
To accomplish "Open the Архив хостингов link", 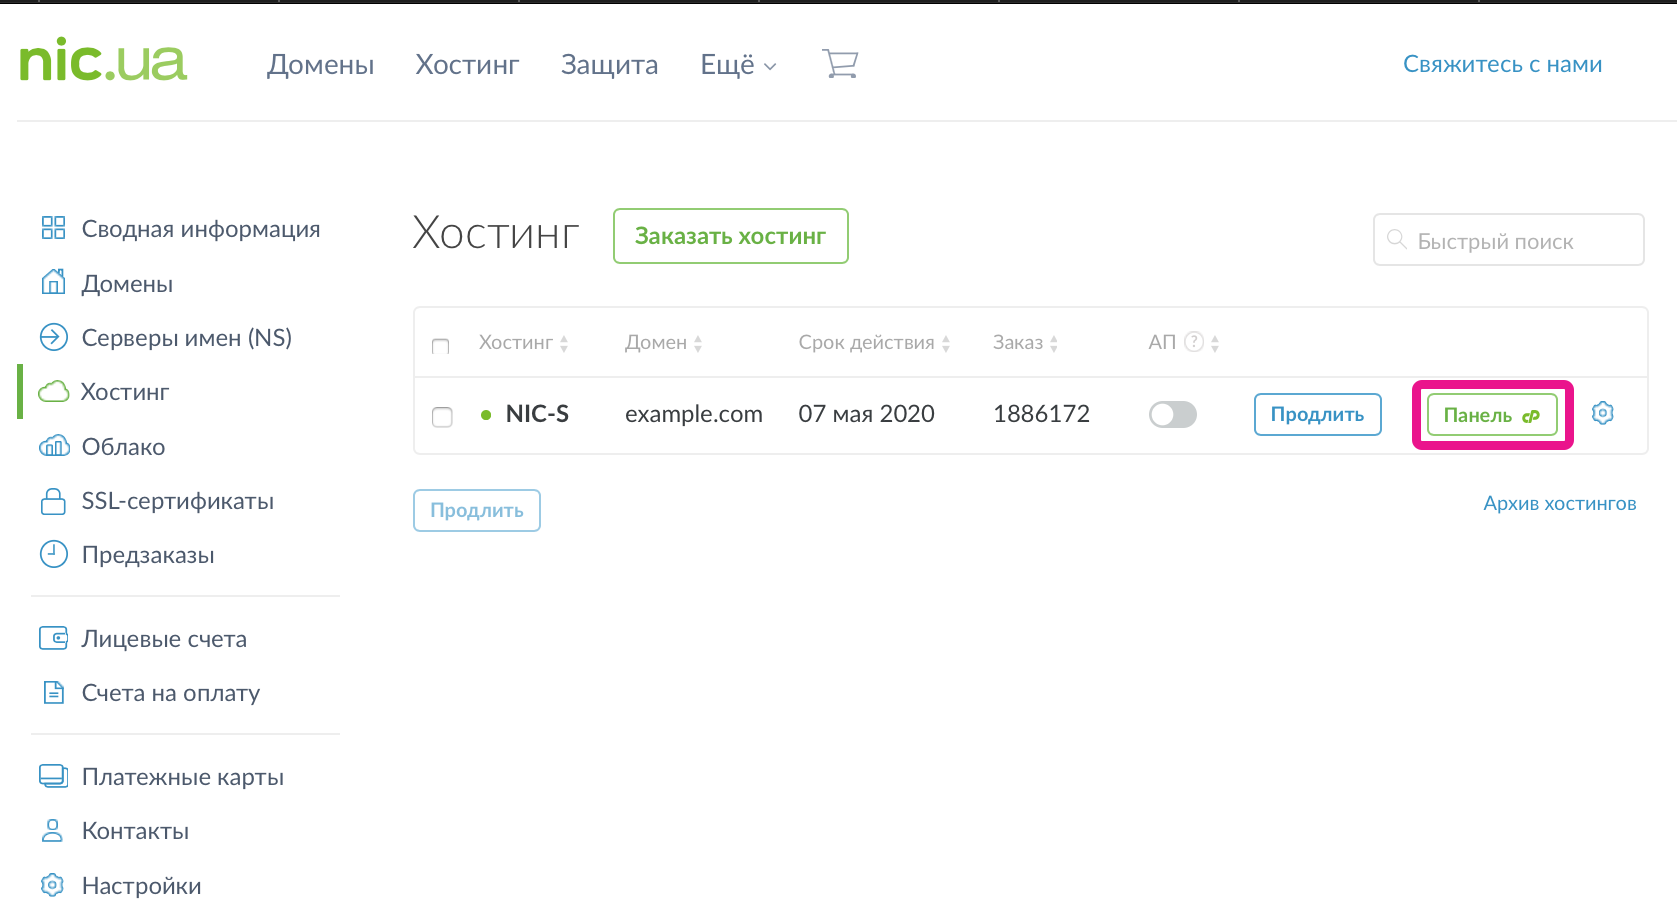I will coord(1559,503).
